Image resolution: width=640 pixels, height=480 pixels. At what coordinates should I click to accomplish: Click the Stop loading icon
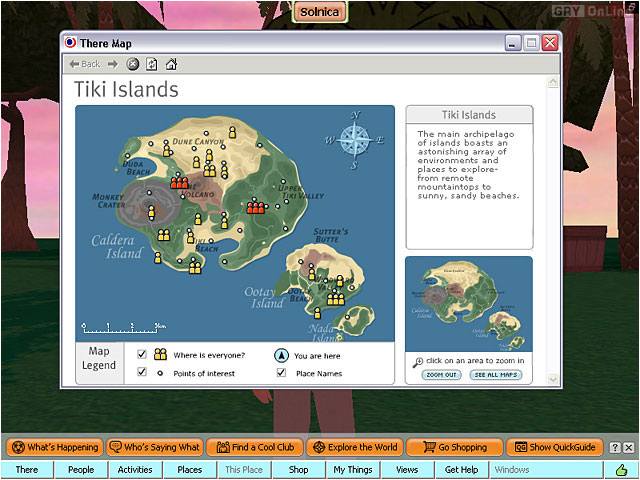(x=132, y=64)
